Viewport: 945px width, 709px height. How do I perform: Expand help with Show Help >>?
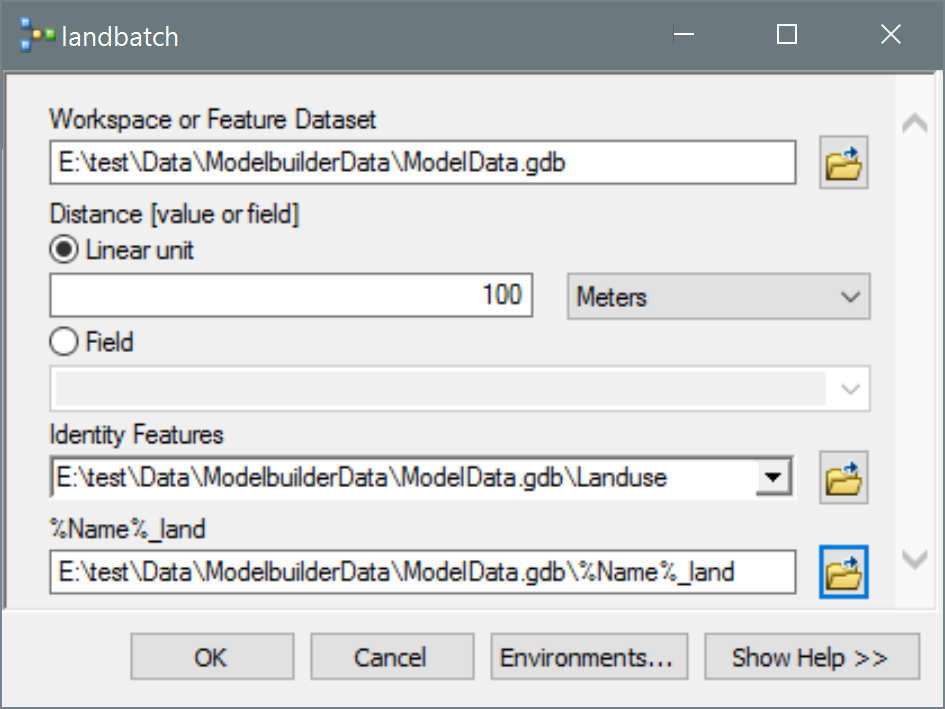(811, 657)
